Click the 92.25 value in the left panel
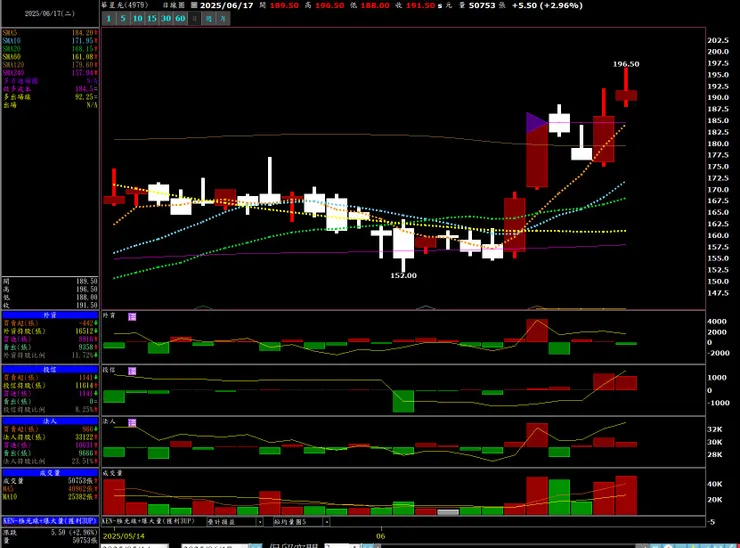Image resolution: width=740 pixels, height=548 pixels. [86, 97]
